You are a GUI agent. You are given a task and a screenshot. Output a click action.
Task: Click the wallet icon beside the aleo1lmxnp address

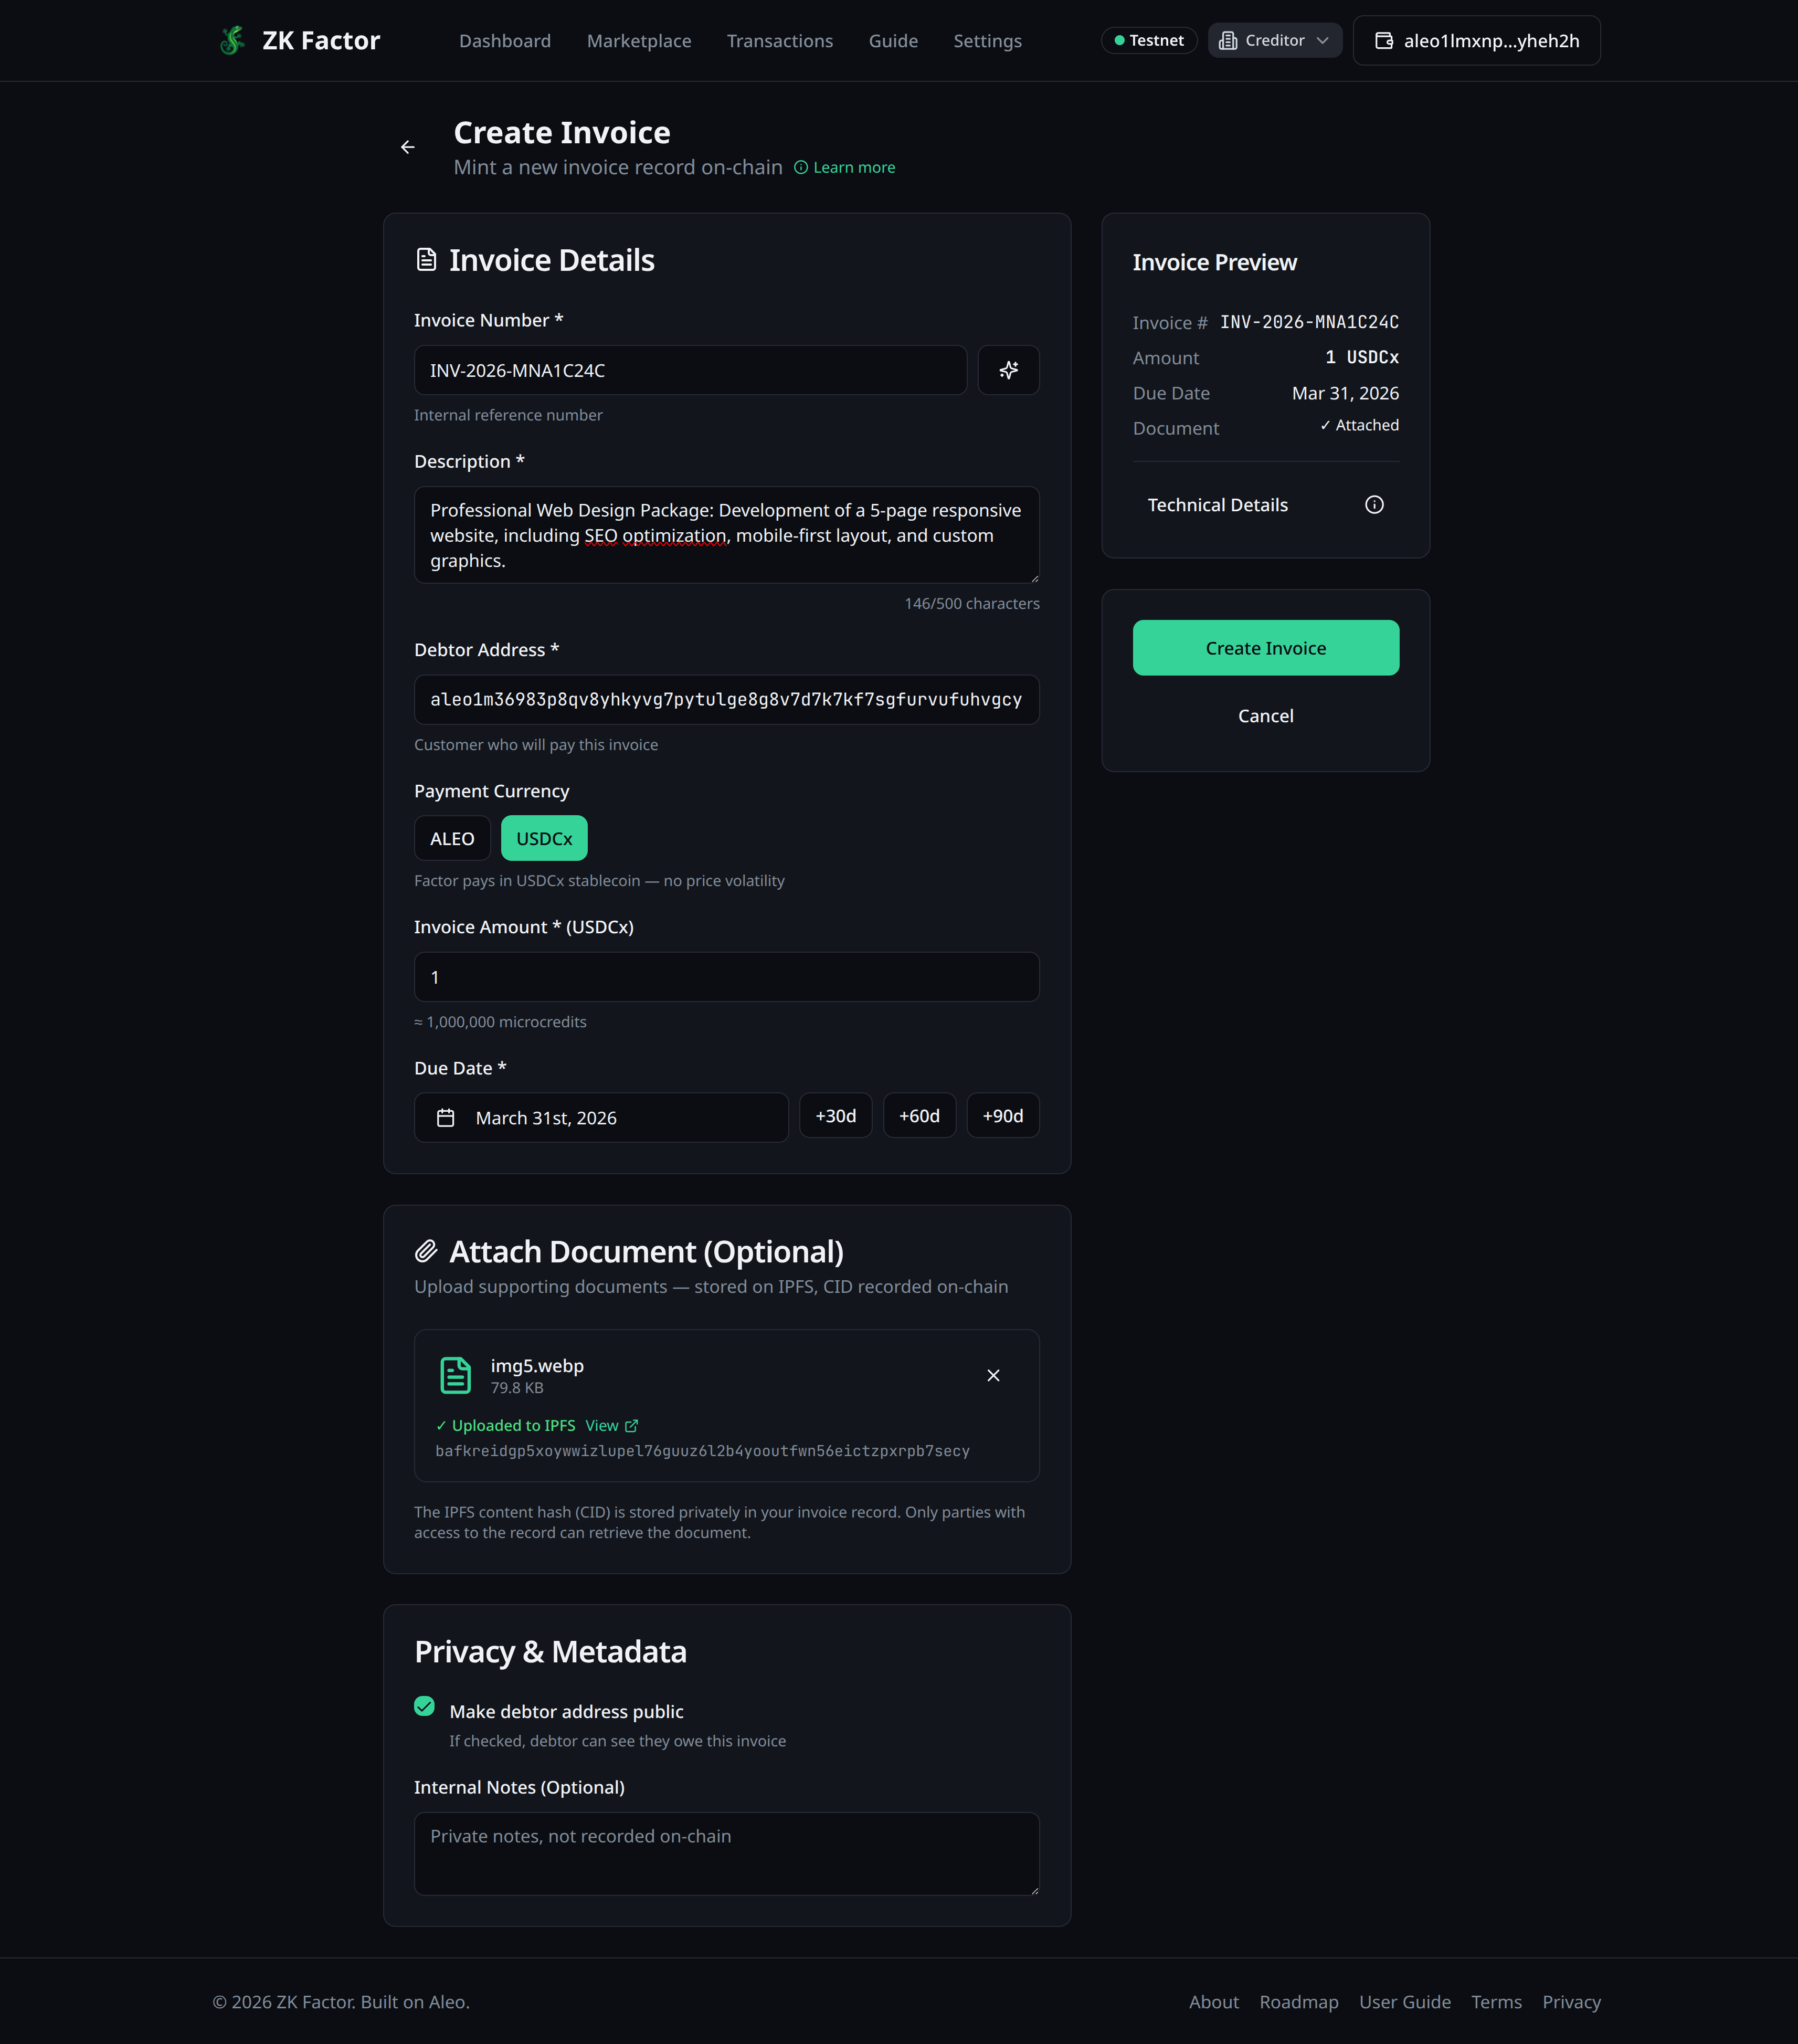1384,40
